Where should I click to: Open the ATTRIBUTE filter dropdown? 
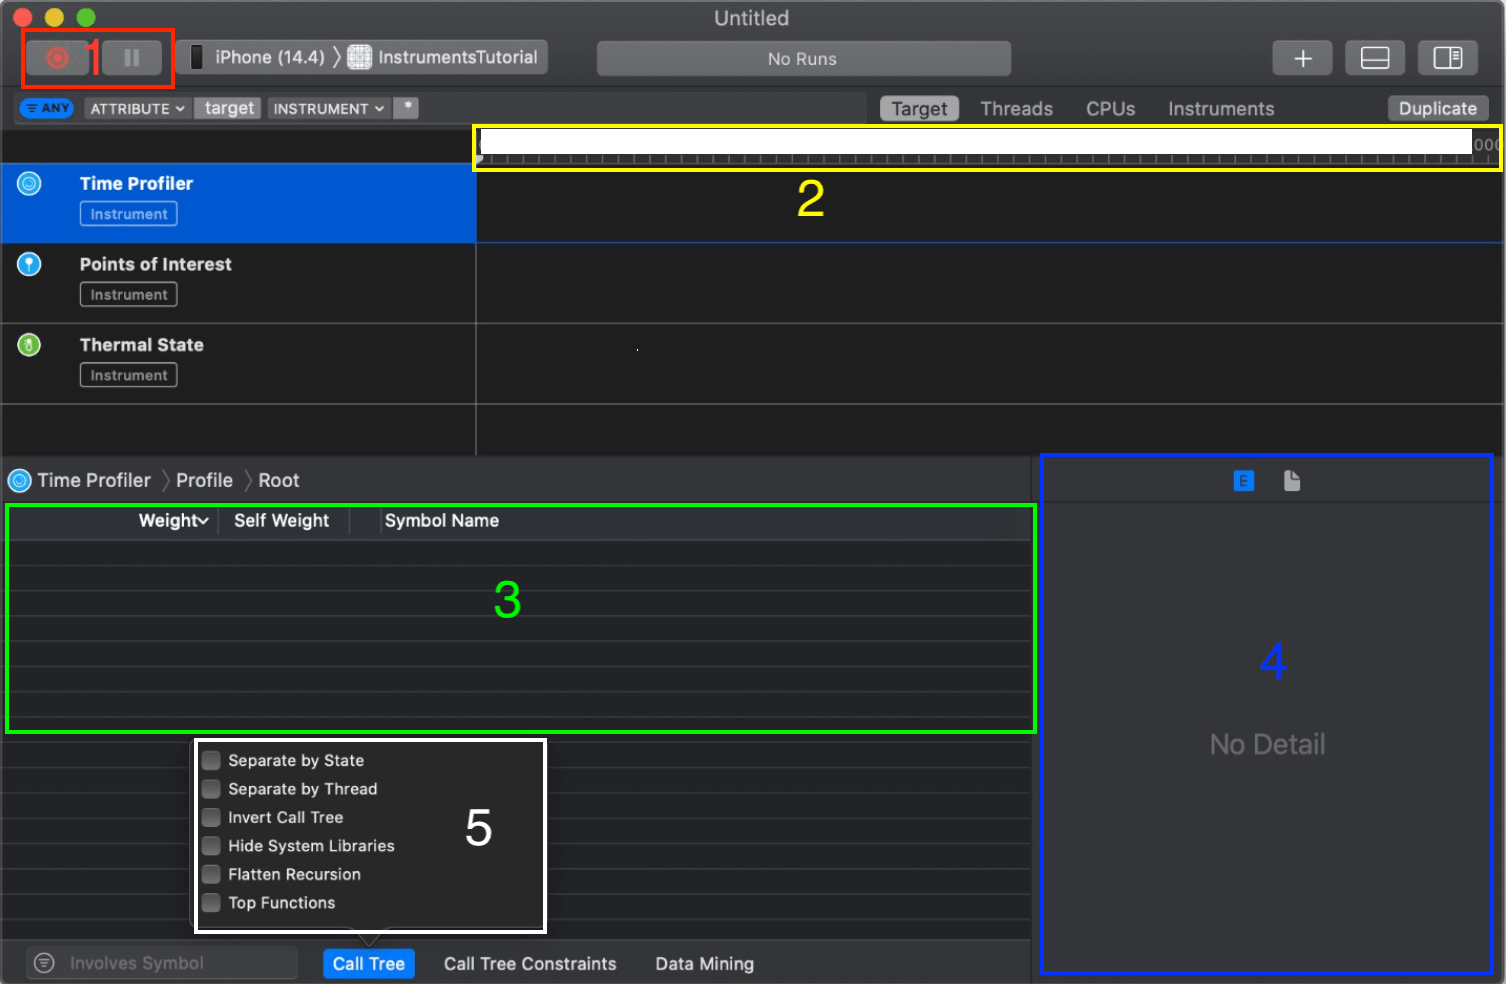[136, 108]
